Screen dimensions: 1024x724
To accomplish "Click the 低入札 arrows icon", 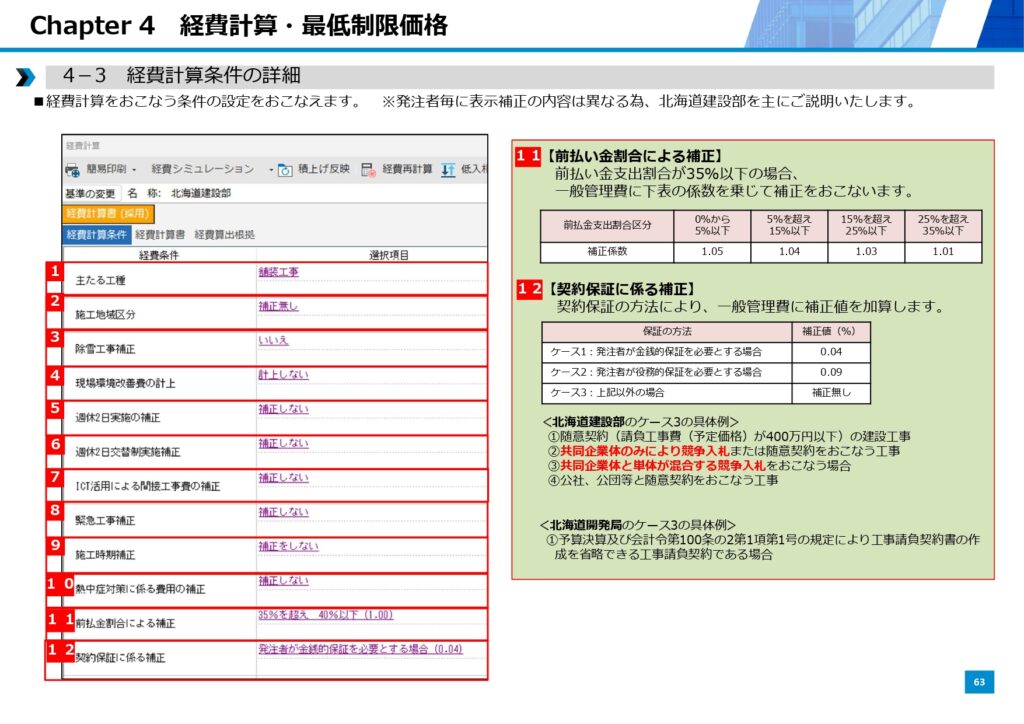I will (448, 170).
